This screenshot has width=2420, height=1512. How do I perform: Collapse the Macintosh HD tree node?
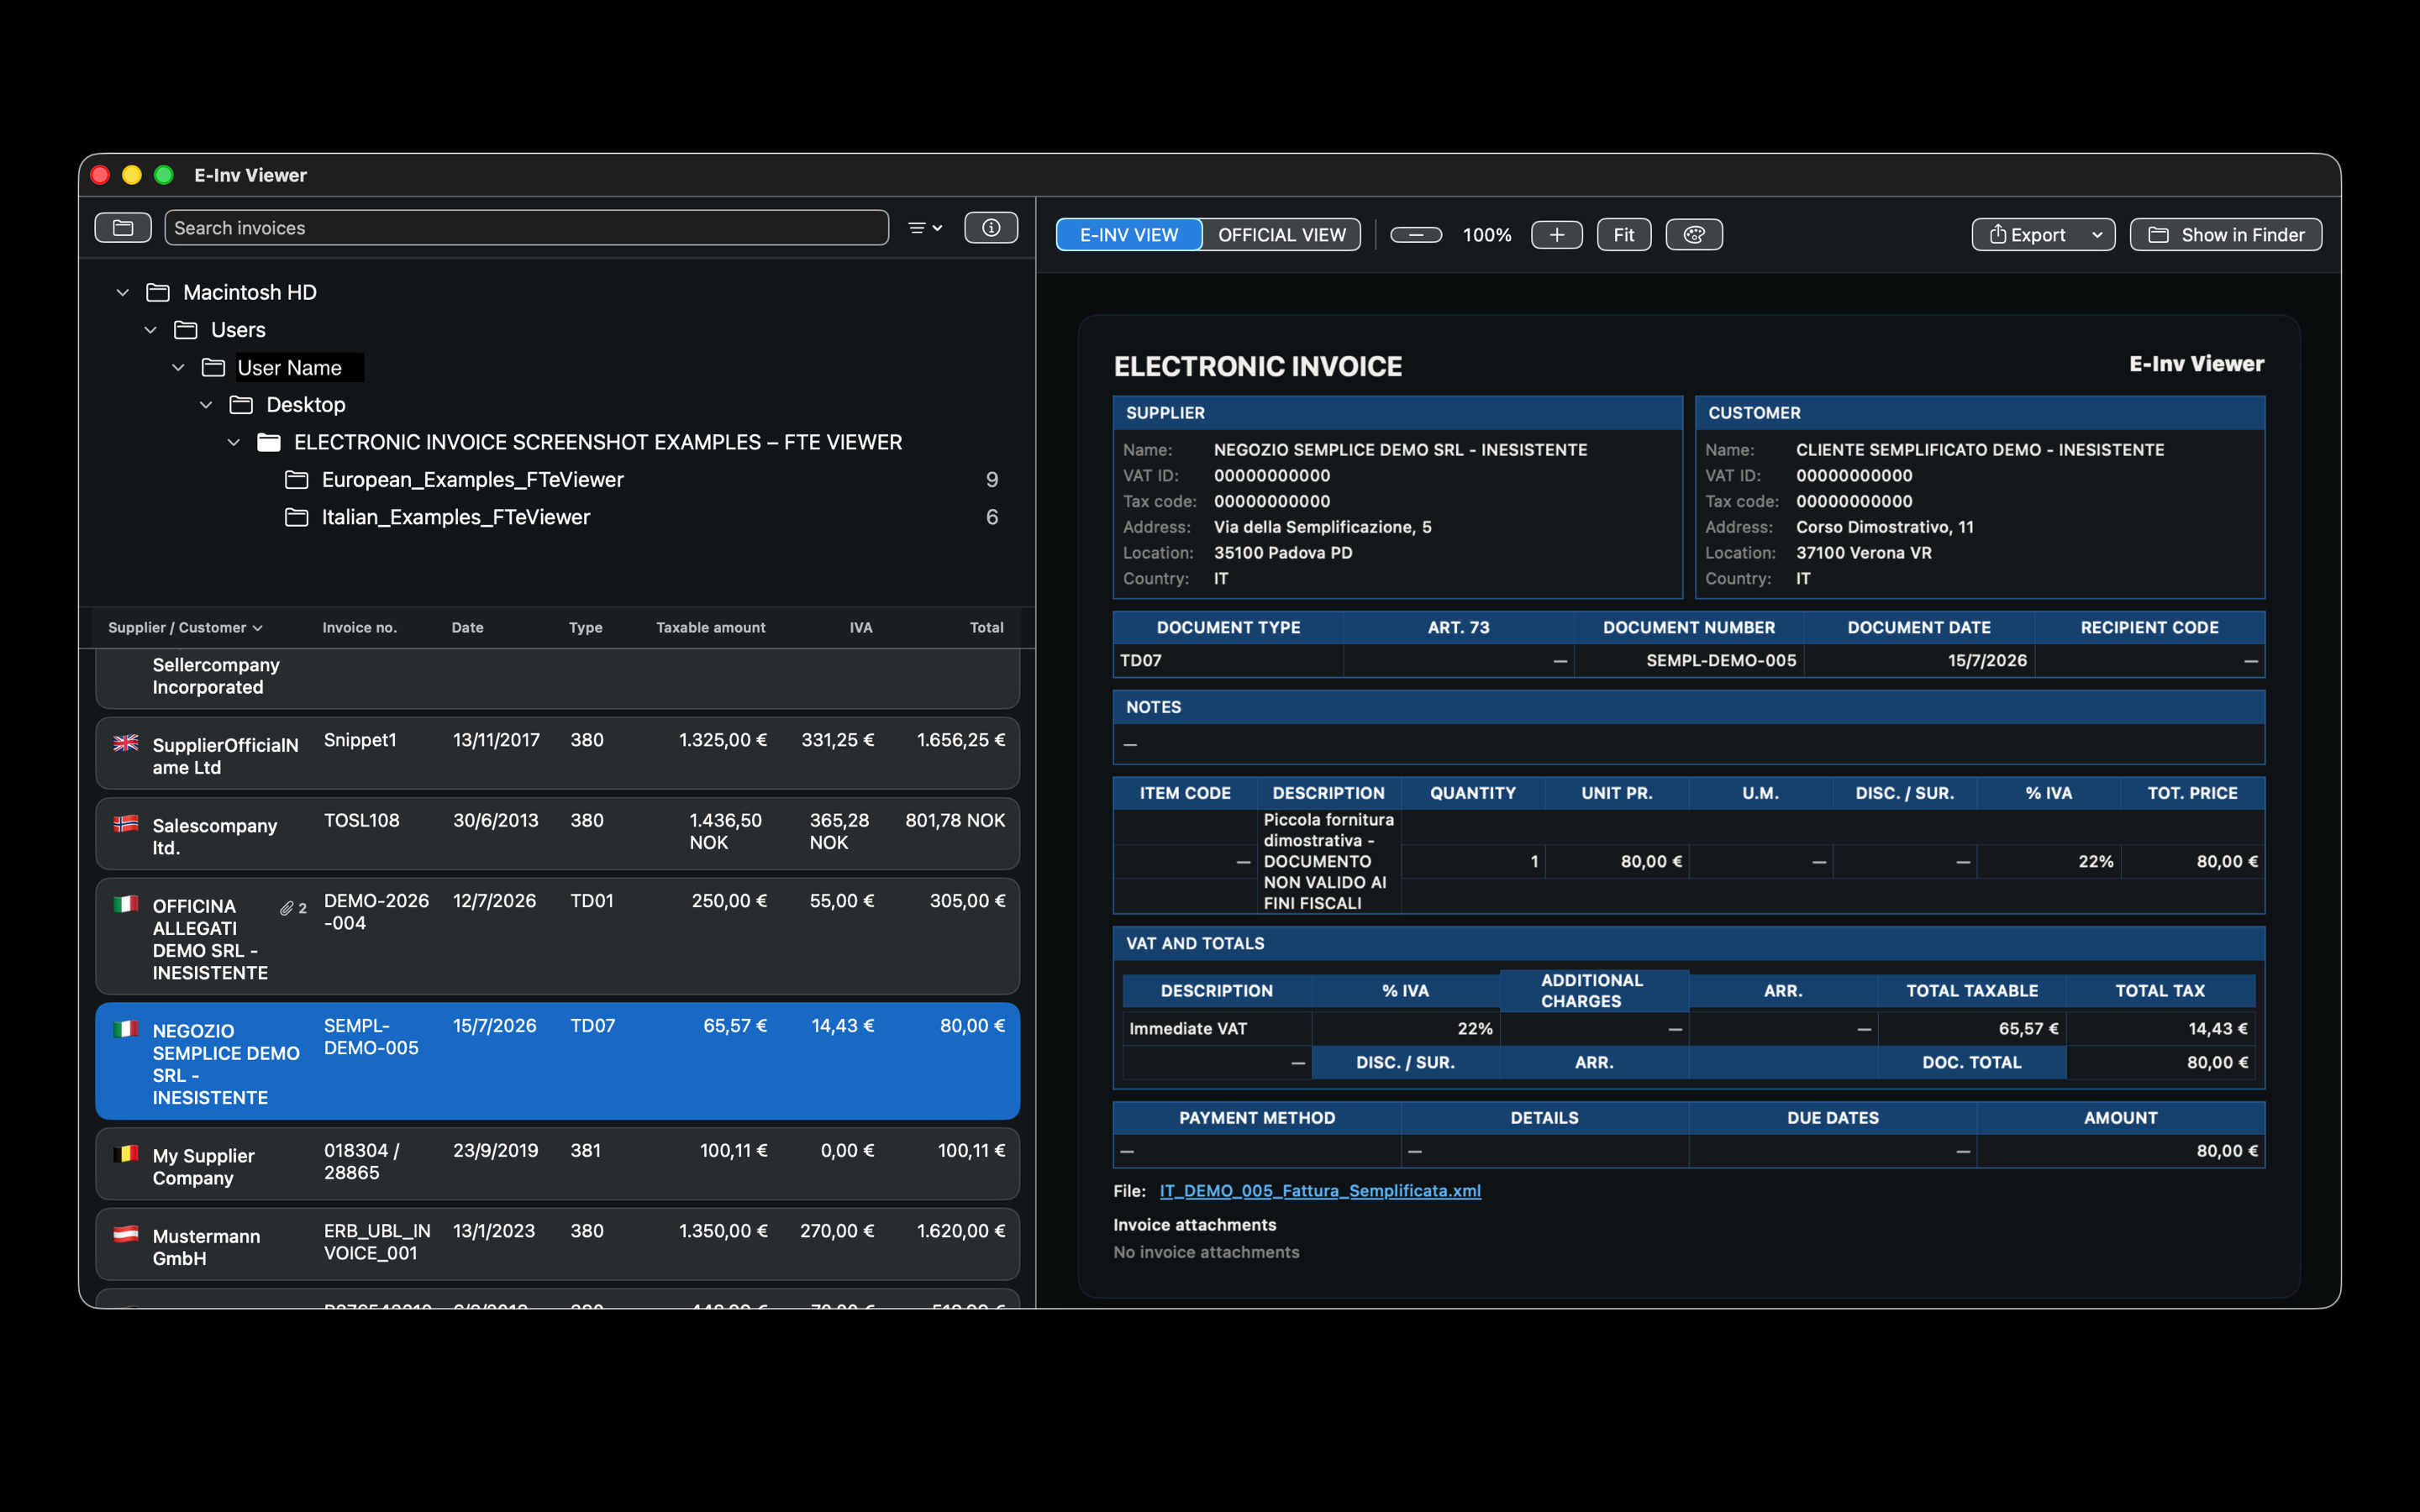(123, 293)
